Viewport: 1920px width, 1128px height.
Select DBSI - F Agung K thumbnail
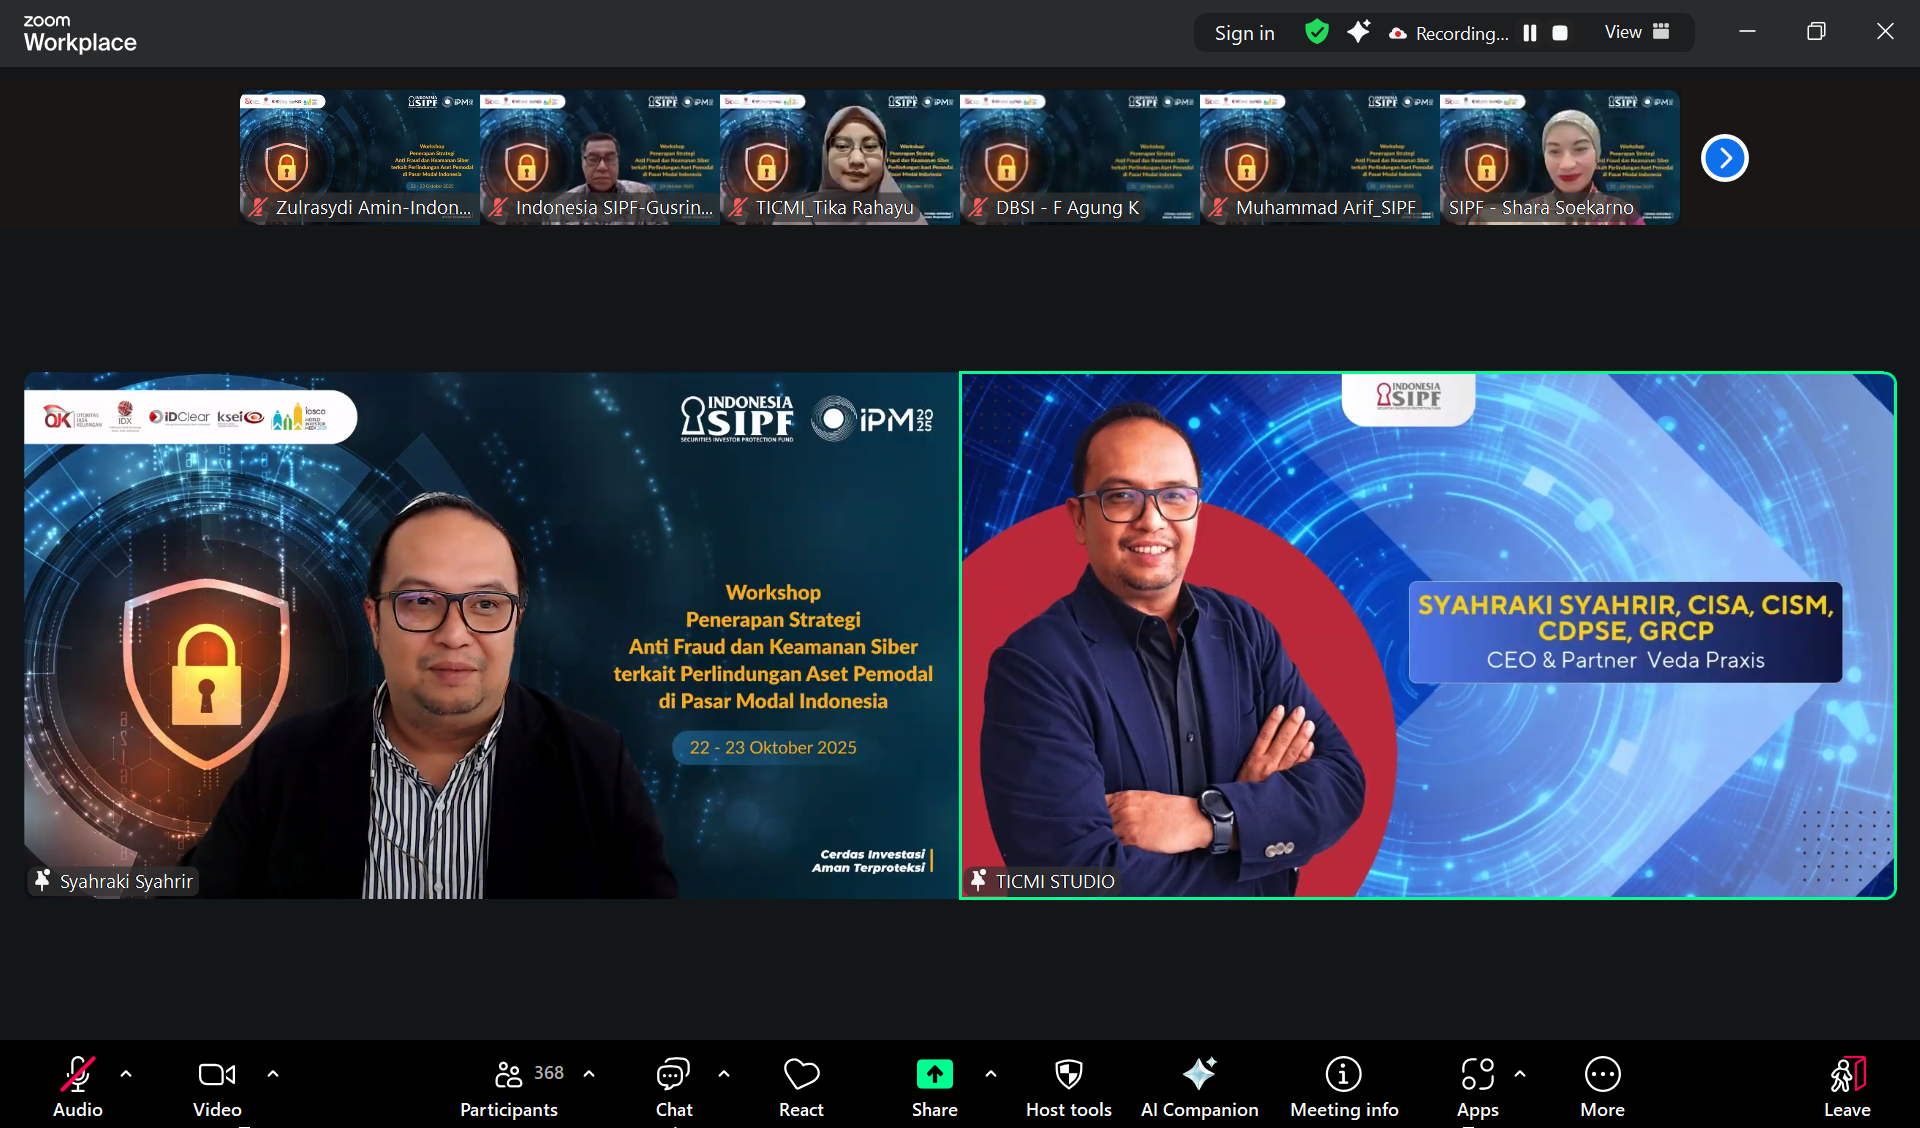click(x=1079, y=158)
